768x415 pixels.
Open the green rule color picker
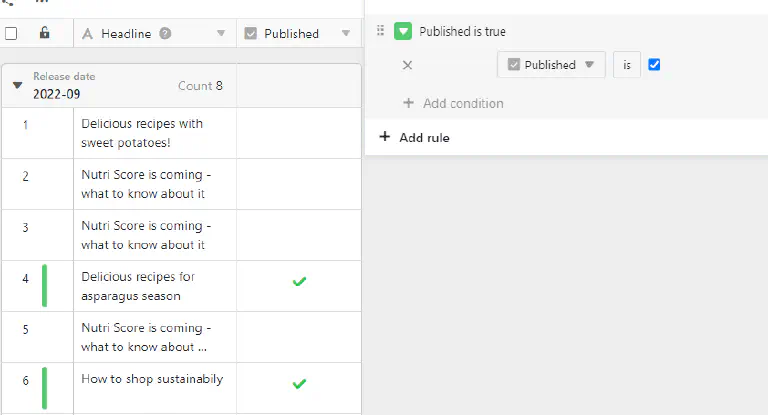click(x=403, y=31)
